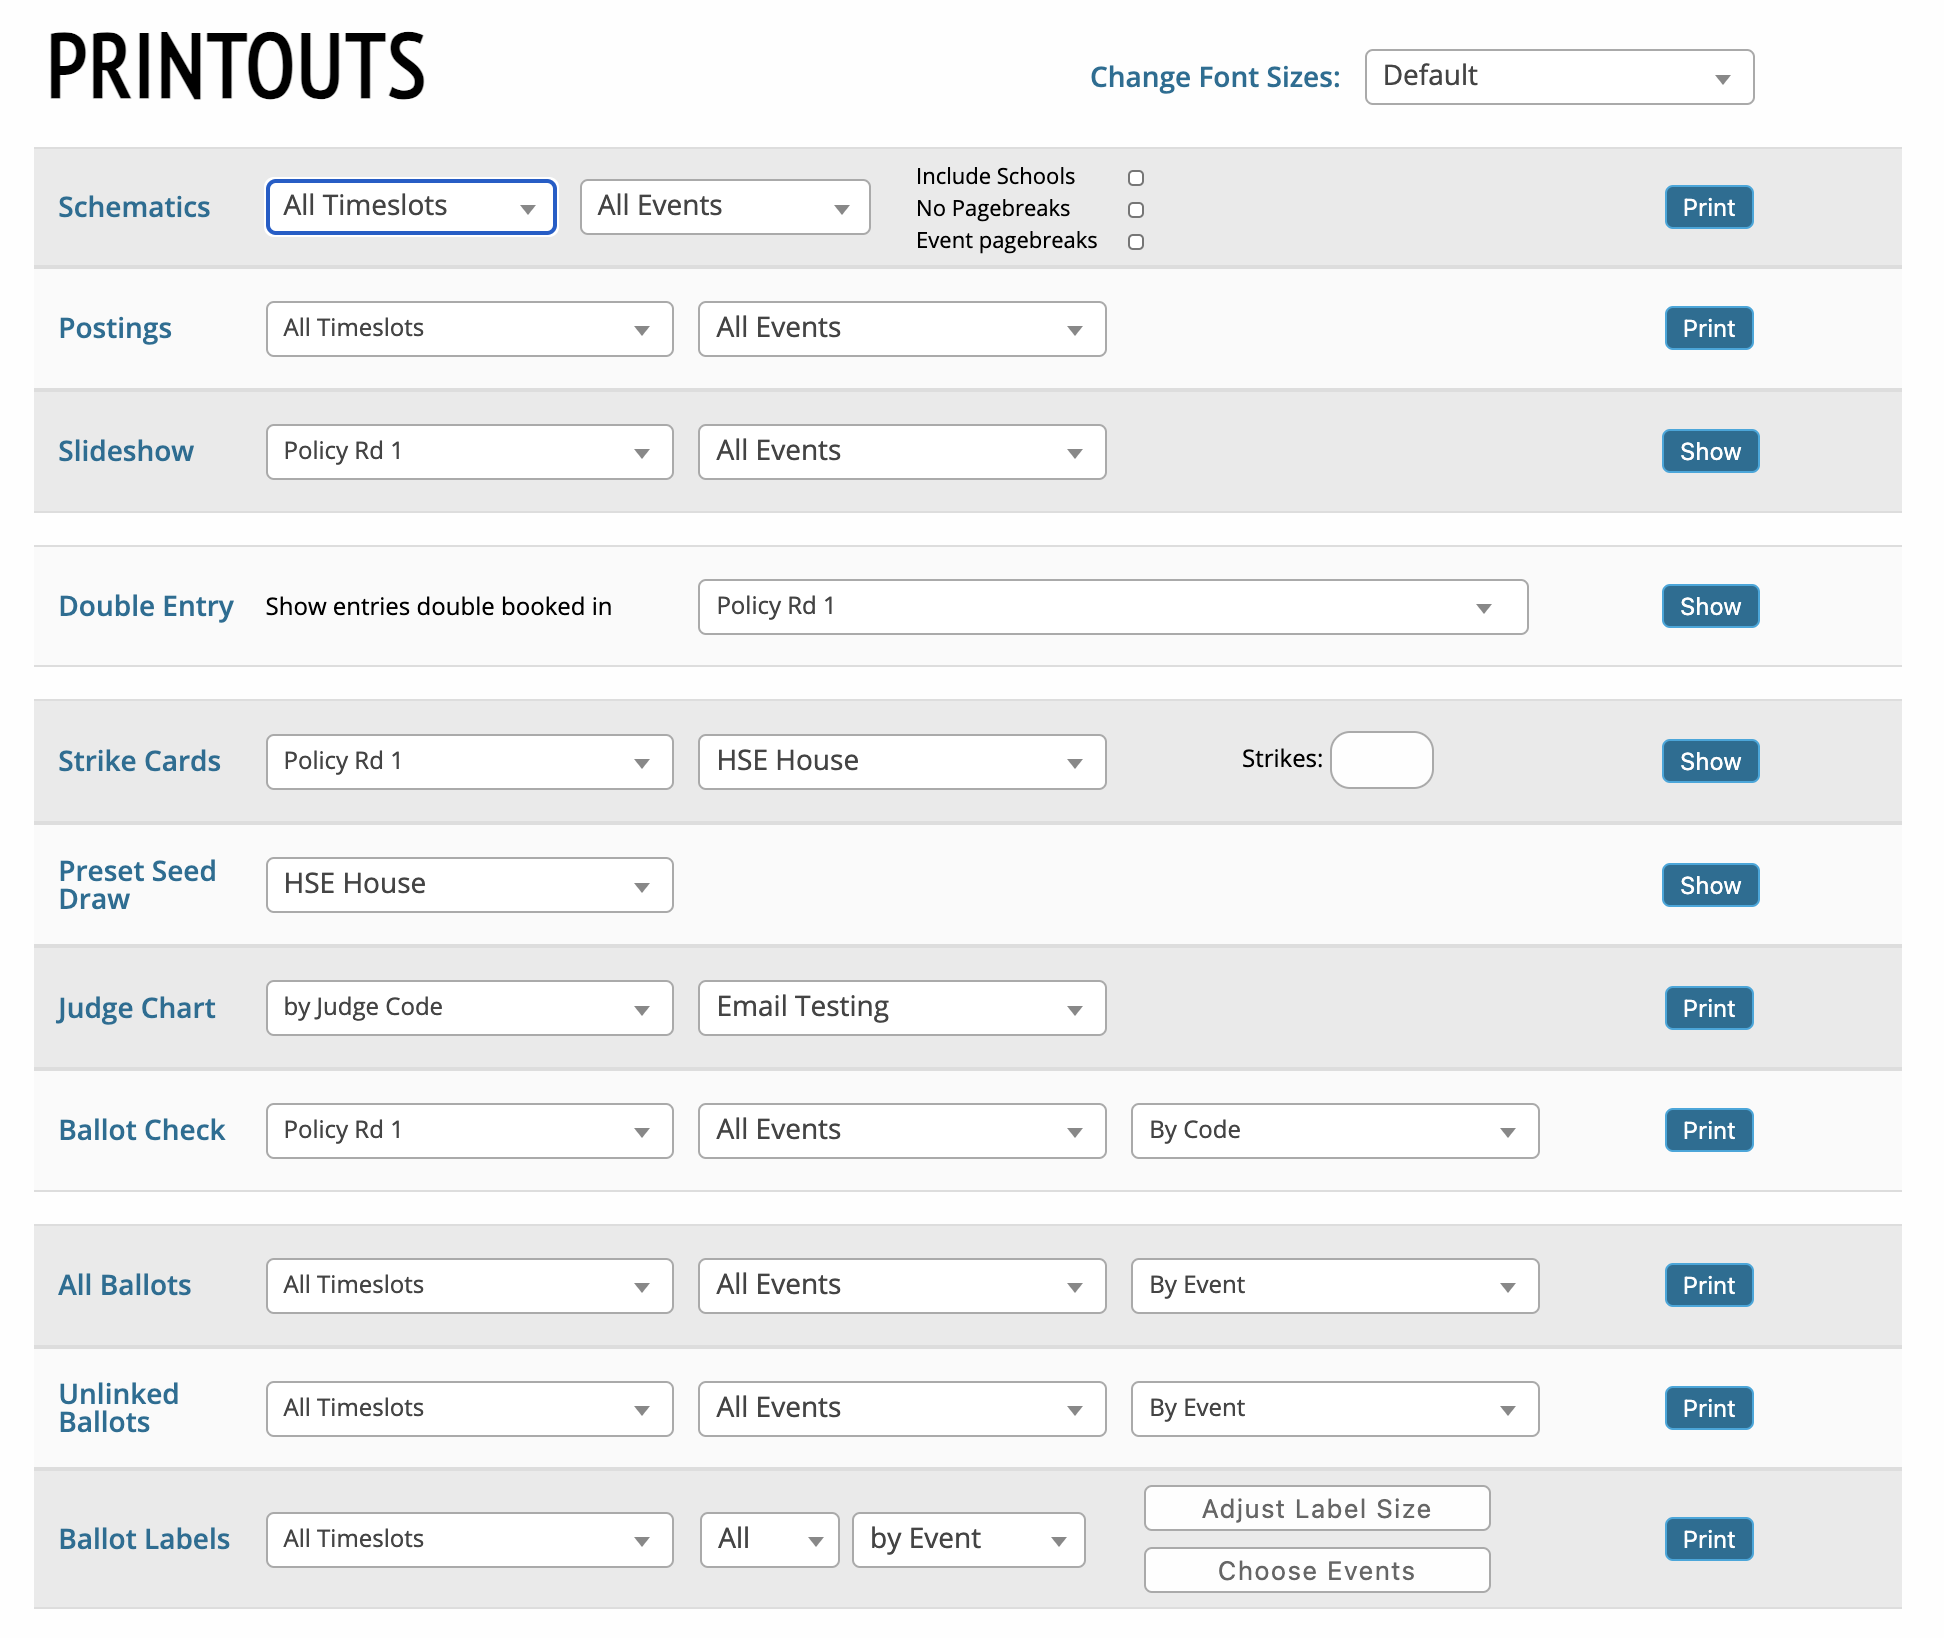Viewport: 1944px width, 1638px height.
Task: Expand Email Testing dropdown in Judge Chart
Action: click(901, 1008)
